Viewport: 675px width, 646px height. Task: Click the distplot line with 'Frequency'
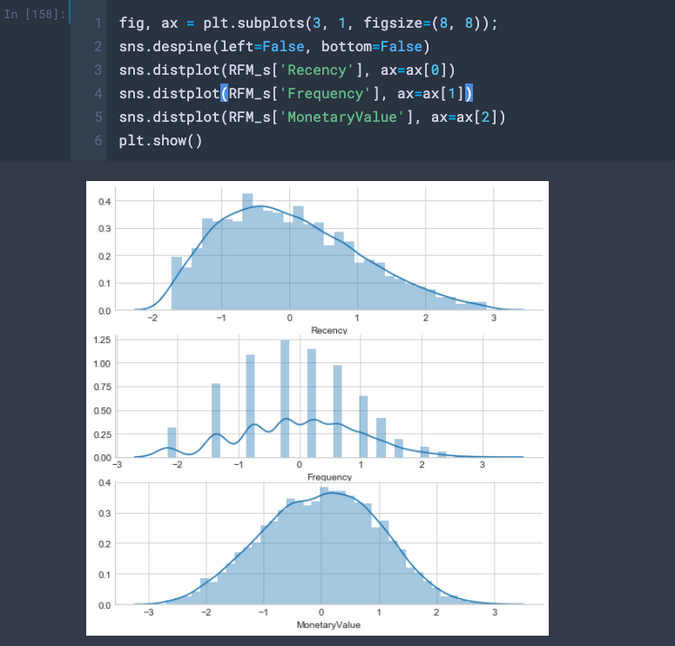[x=296, y=93]
